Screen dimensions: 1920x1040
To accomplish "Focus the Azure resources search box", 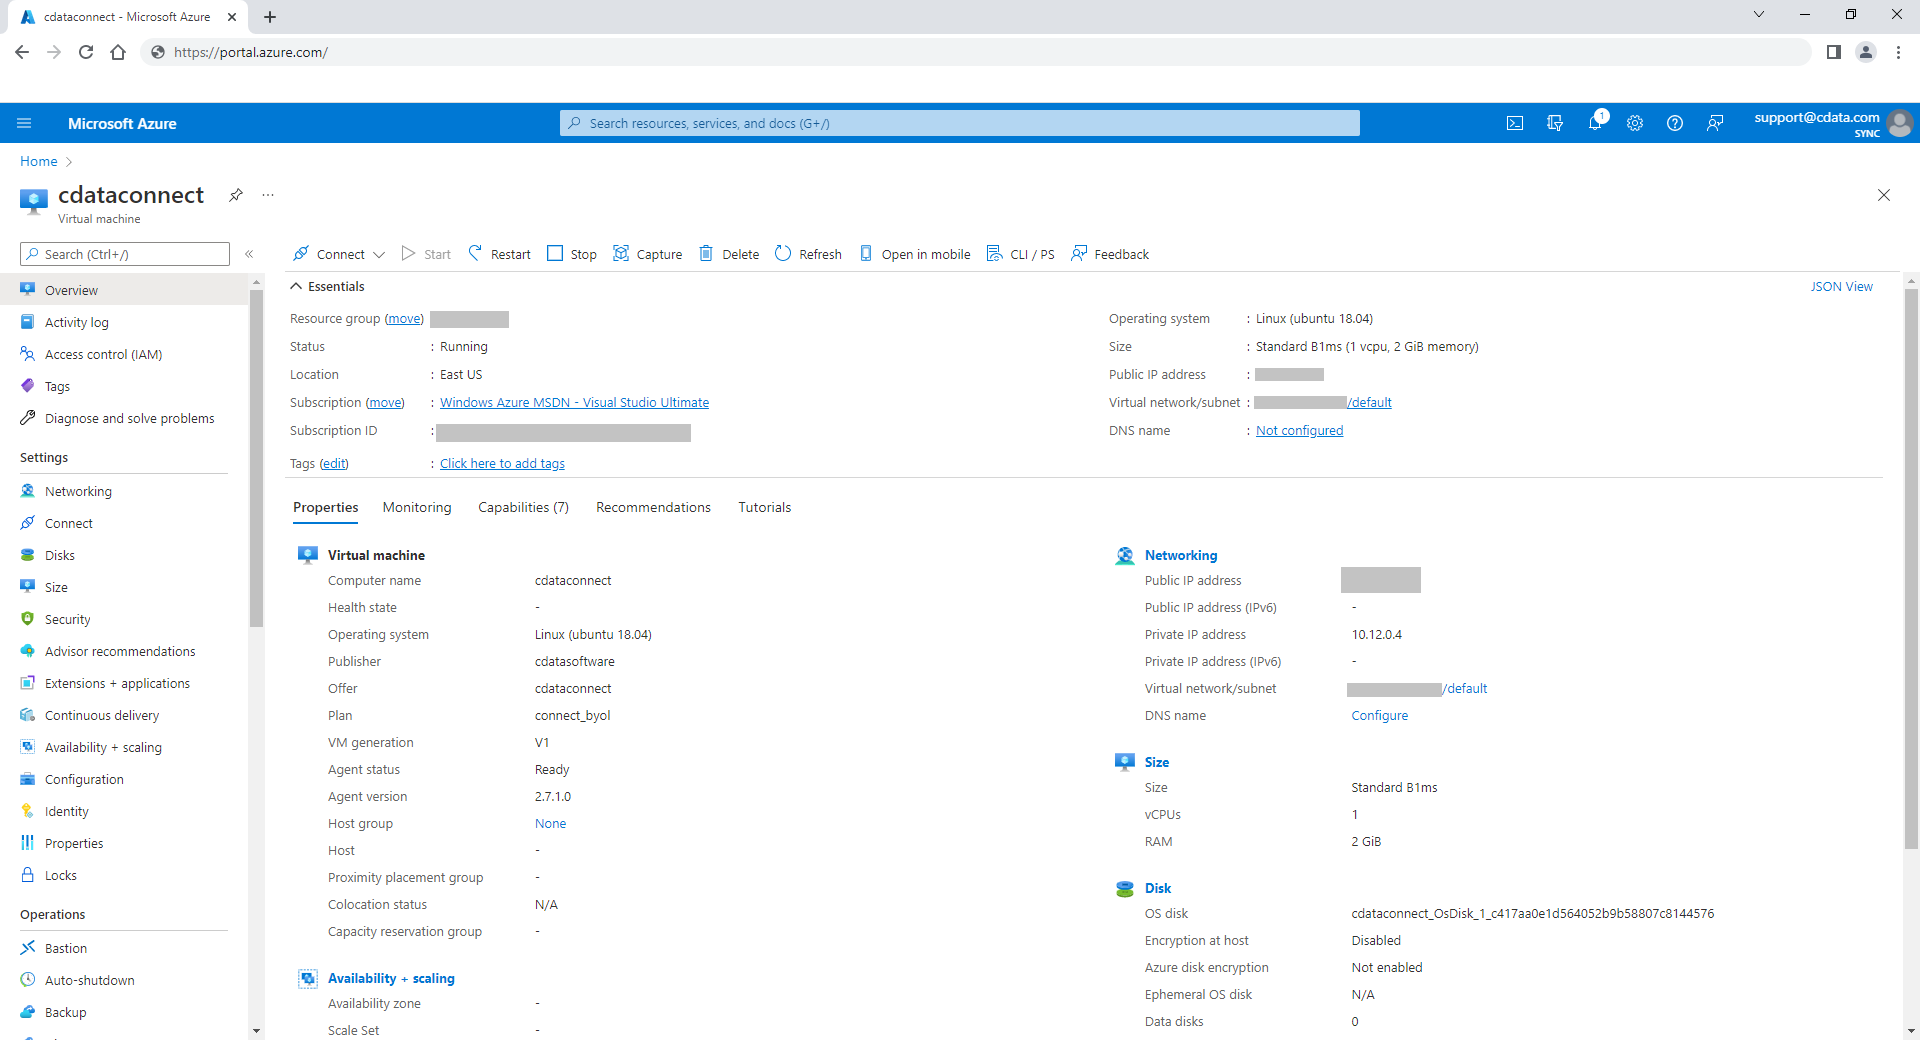I will coord(960,123).
